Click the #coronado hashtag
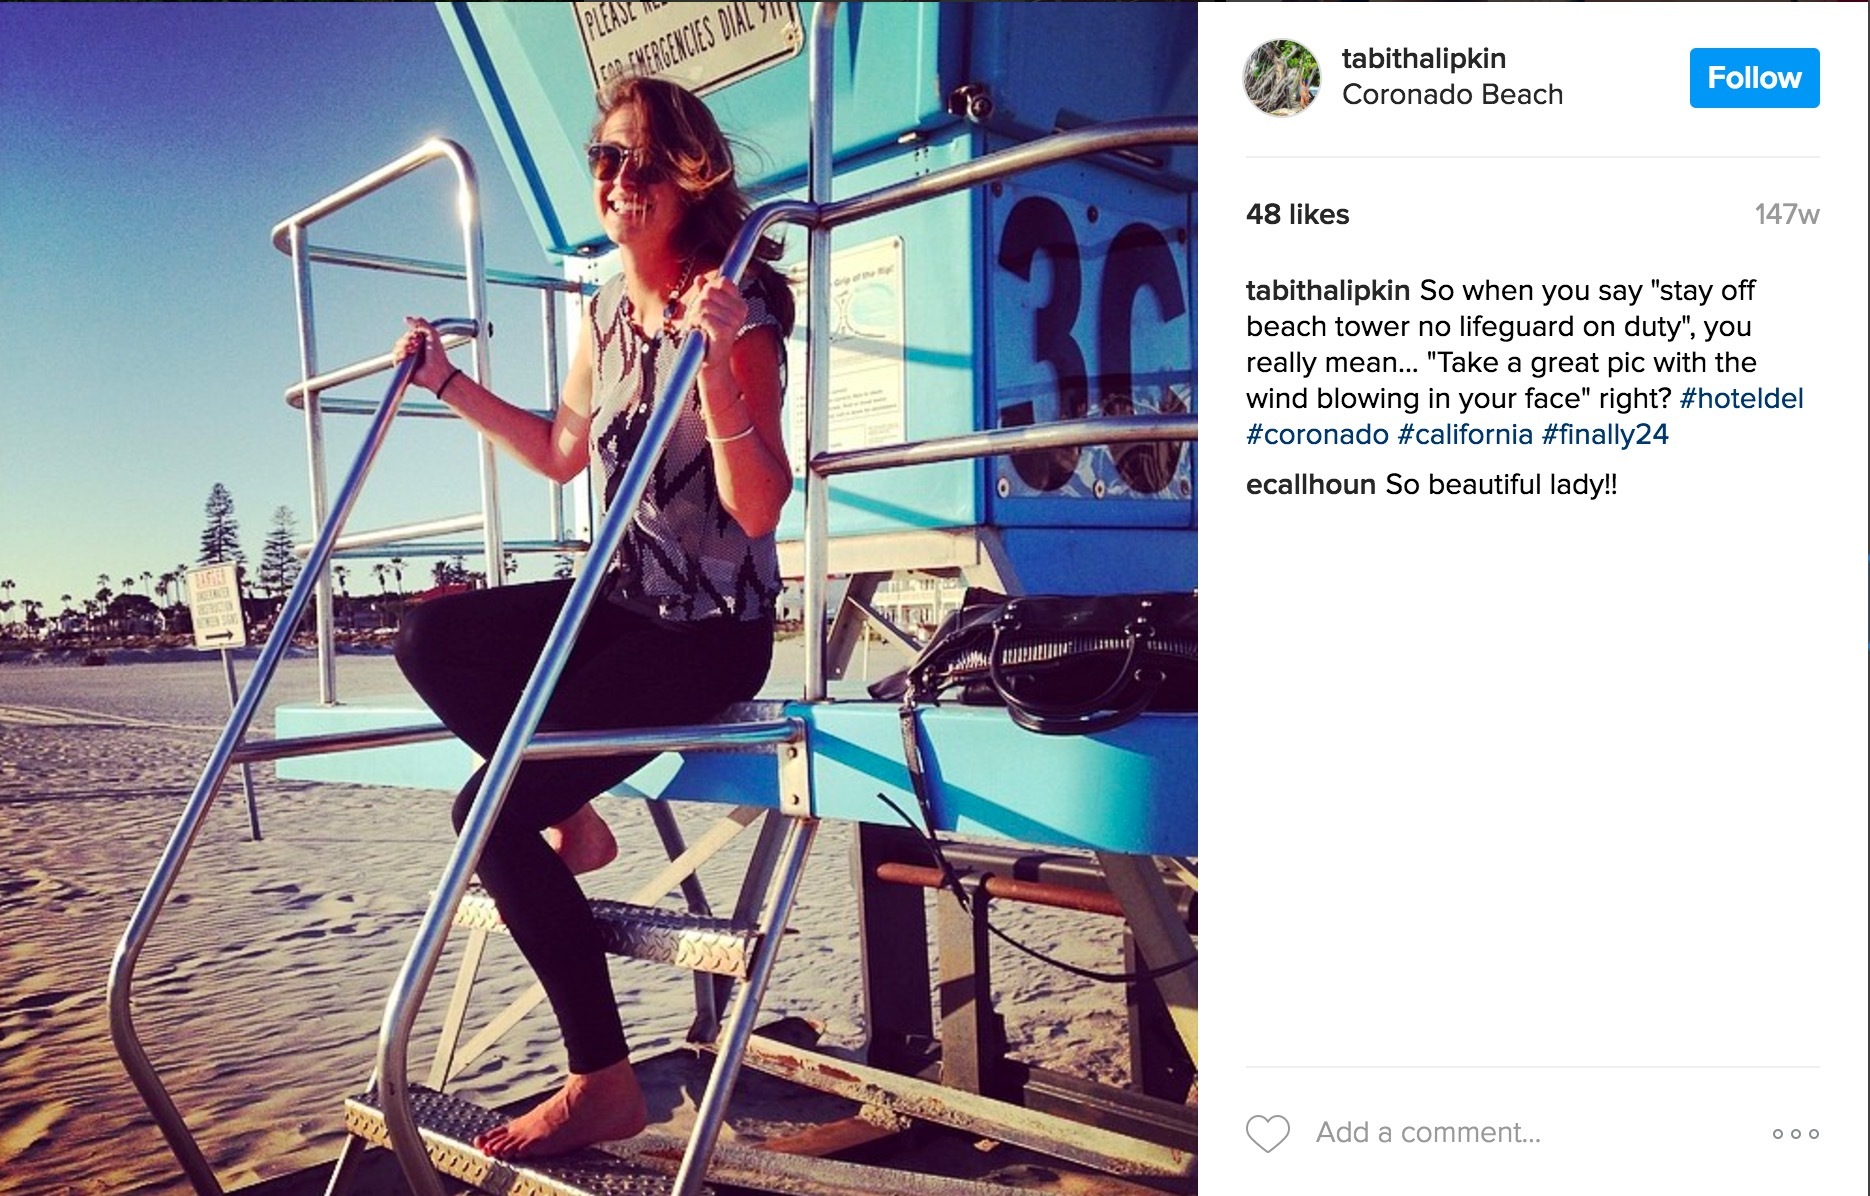 point(1317,434)
